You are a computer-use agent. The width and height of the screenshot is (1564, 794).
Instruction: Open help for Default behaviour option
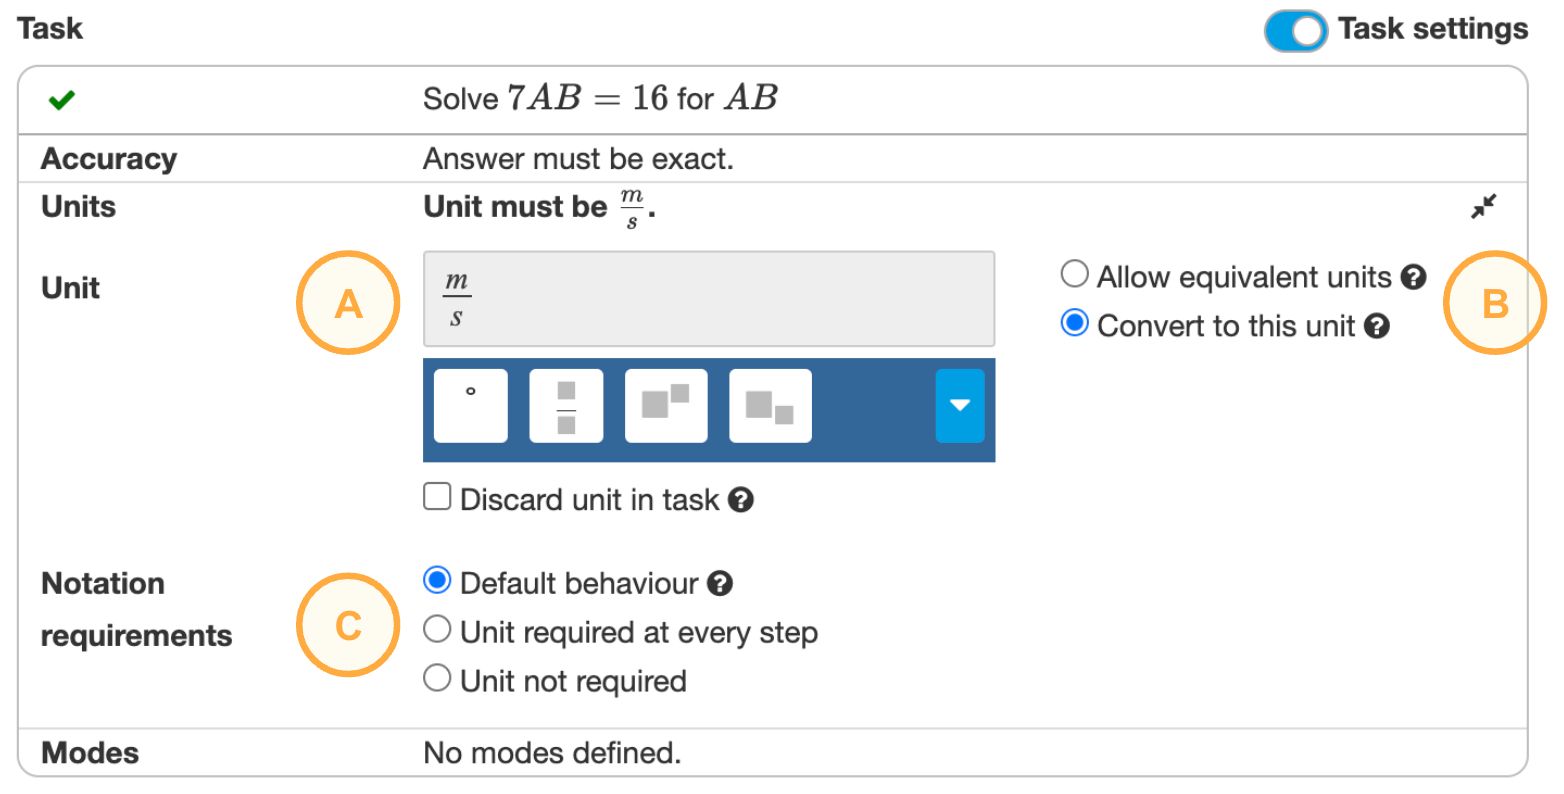[722, 583]
